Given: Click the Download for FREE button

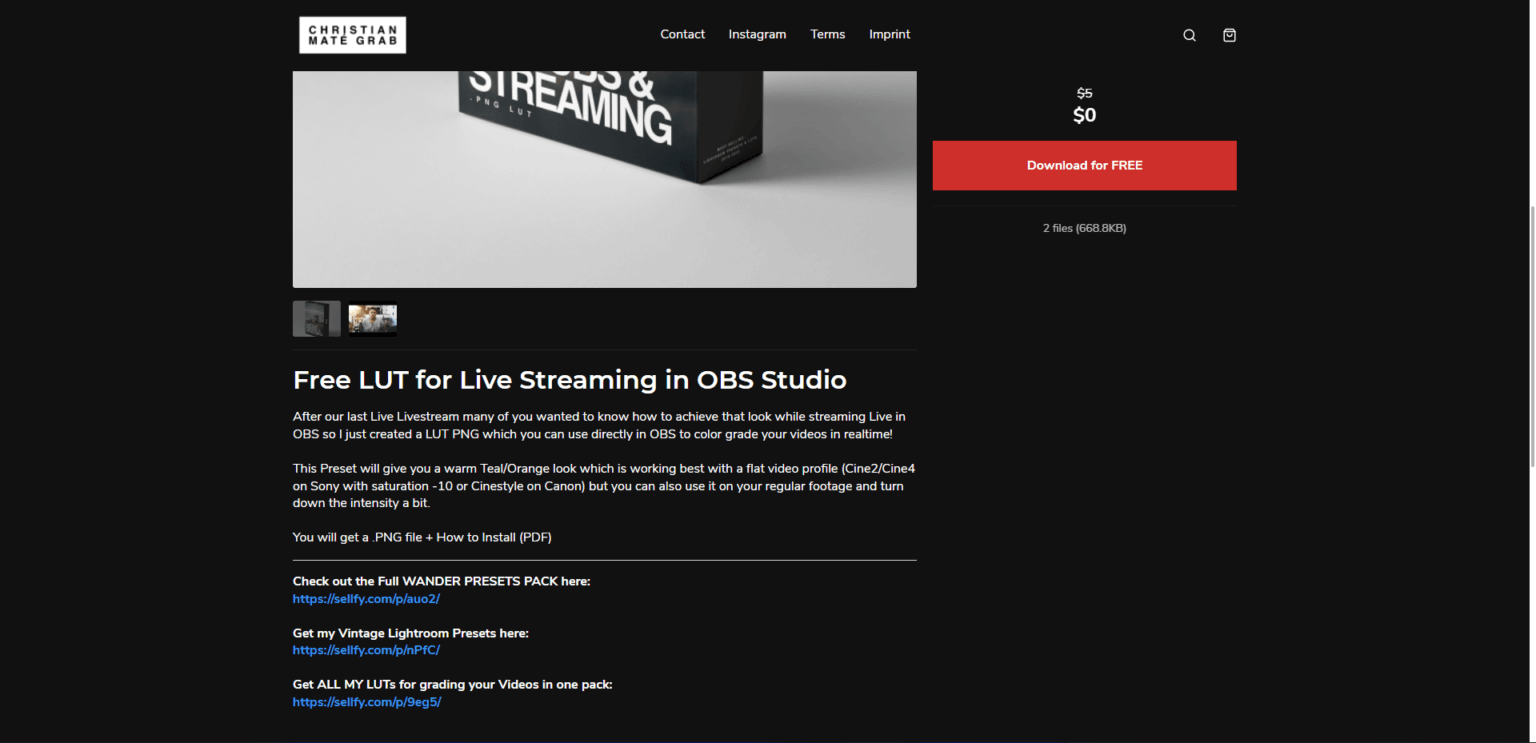Looking at the screenshot, I should (x=1084, y=165).
